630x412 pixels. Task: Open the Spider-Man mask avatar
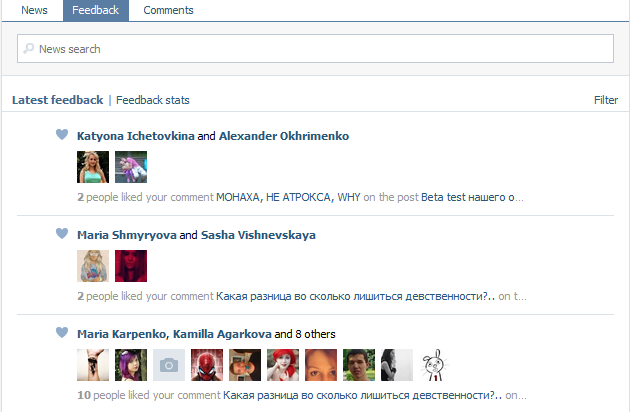tap(207, 365)
